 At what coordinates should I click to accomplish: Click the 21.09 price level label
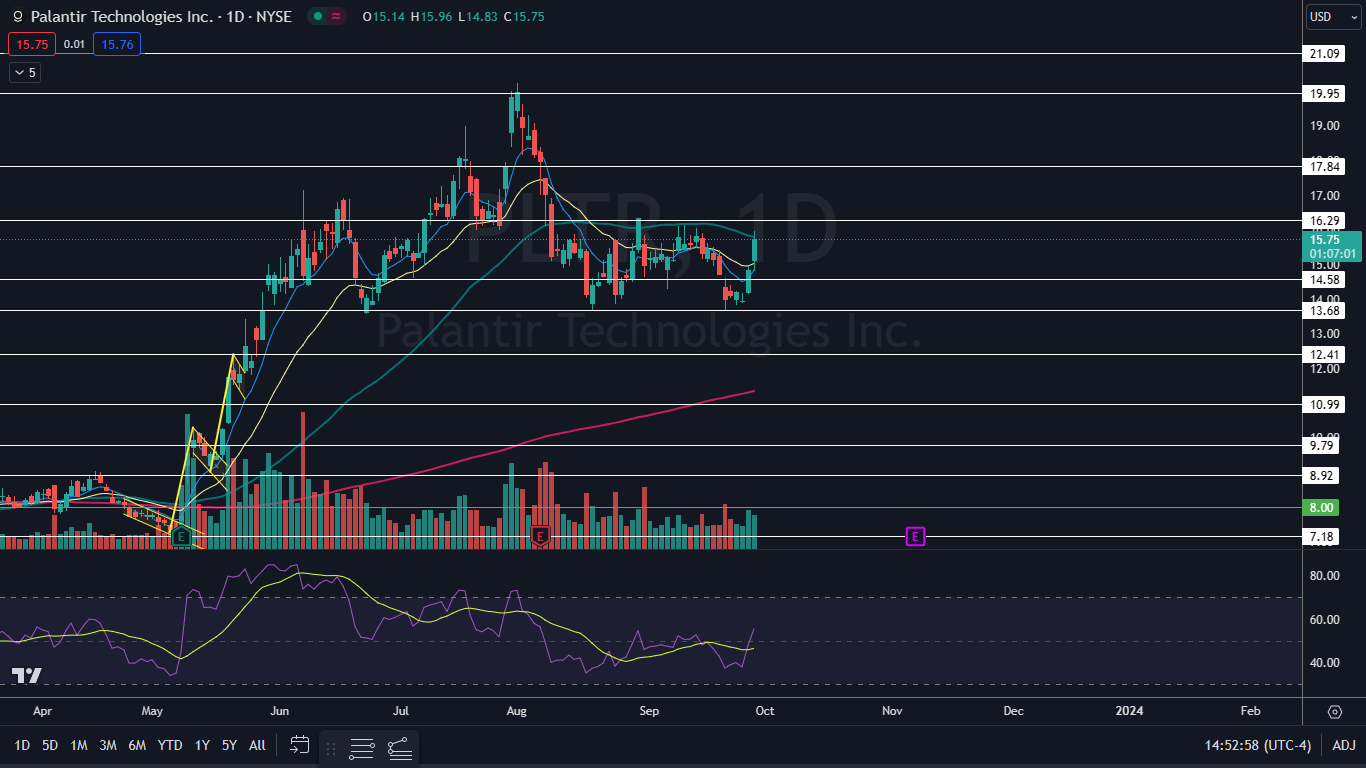pos(1324,53)
